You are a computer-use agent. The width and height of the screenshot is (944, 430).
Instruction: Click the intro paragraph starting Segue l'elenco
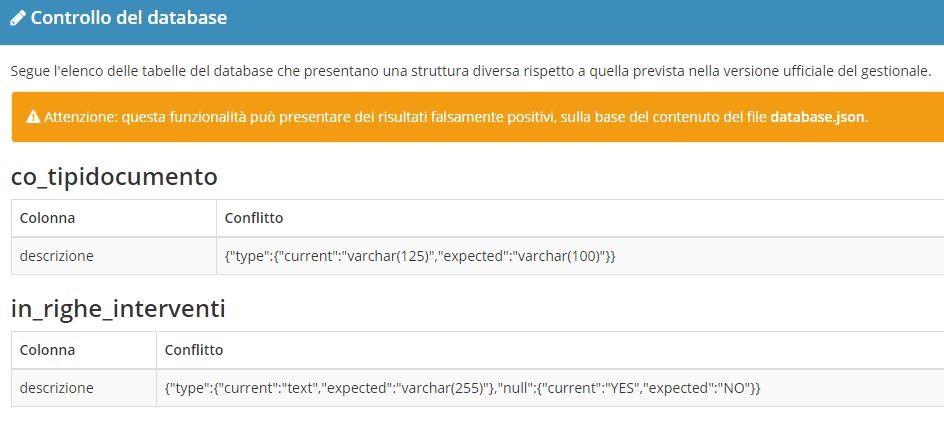tap(471, 71)
